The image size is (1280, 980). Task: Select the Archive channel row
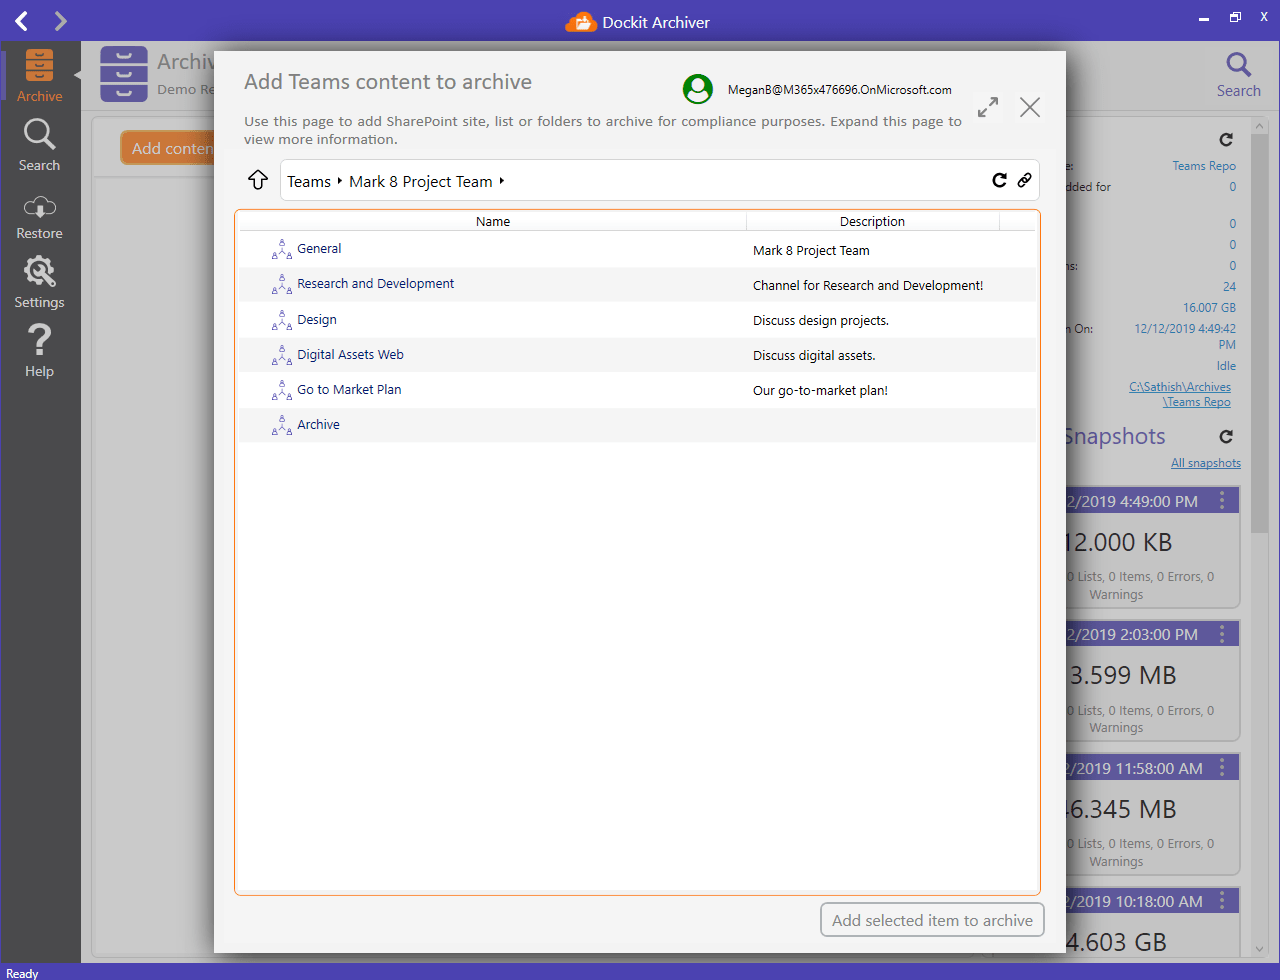click(x=637, y=425)
